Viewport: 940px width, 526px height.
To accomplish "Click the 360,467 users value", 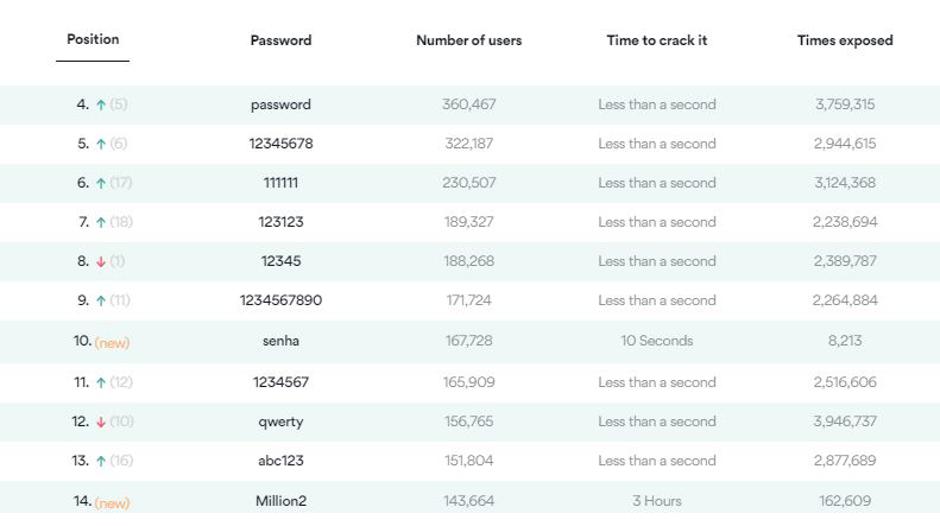I will (x=469, y=105).
